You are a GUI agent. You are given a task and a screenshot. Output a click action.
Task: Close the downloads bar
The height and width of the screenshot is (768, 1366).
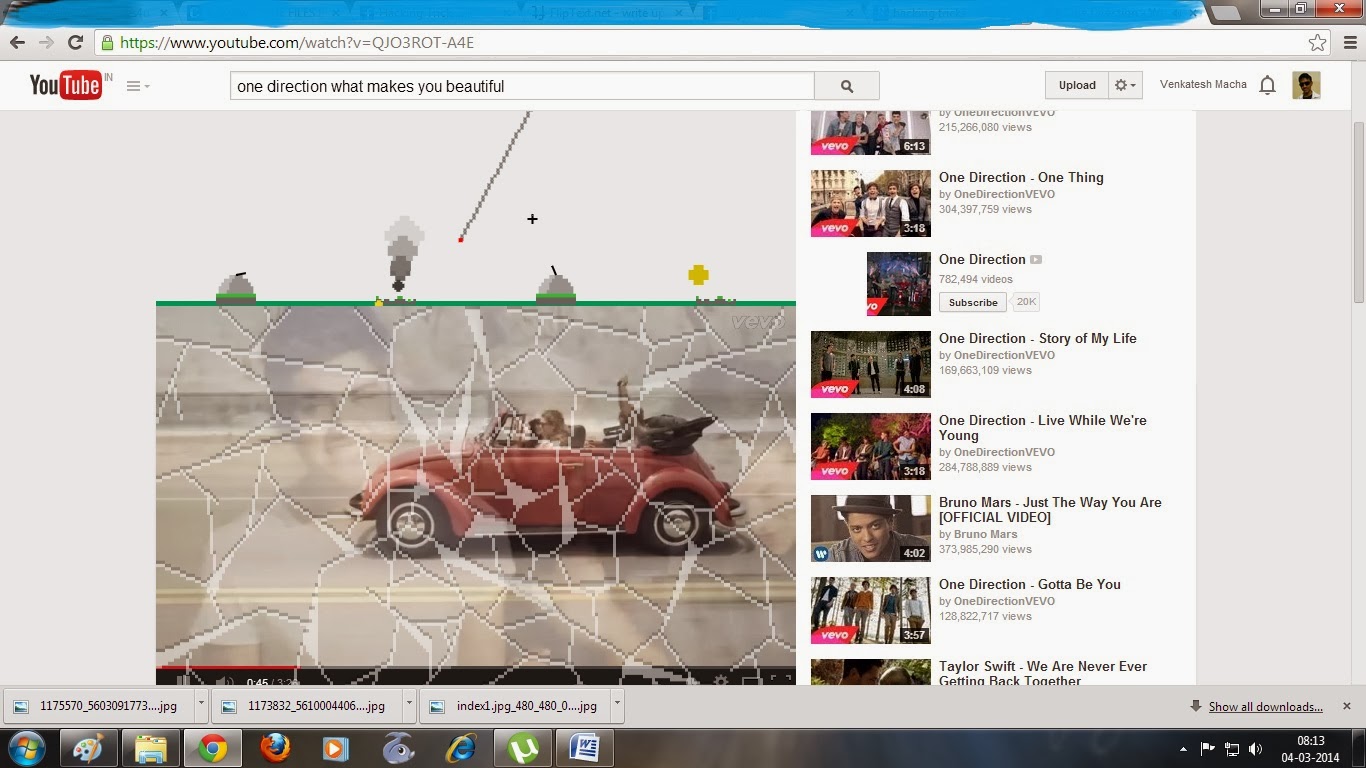[x=1346, y=705]
